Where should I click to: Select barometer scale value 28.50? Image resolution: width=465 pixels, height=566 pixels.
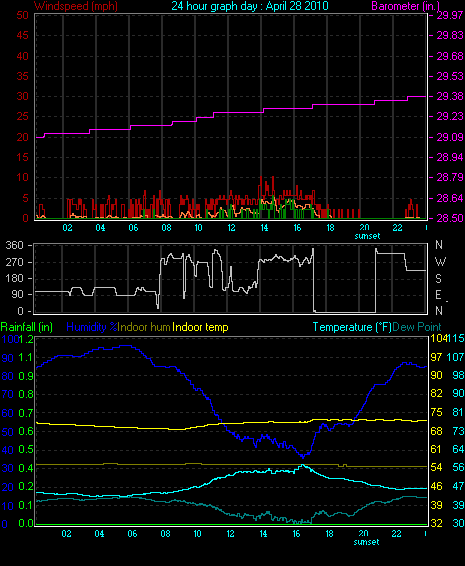tap(450, 218)
